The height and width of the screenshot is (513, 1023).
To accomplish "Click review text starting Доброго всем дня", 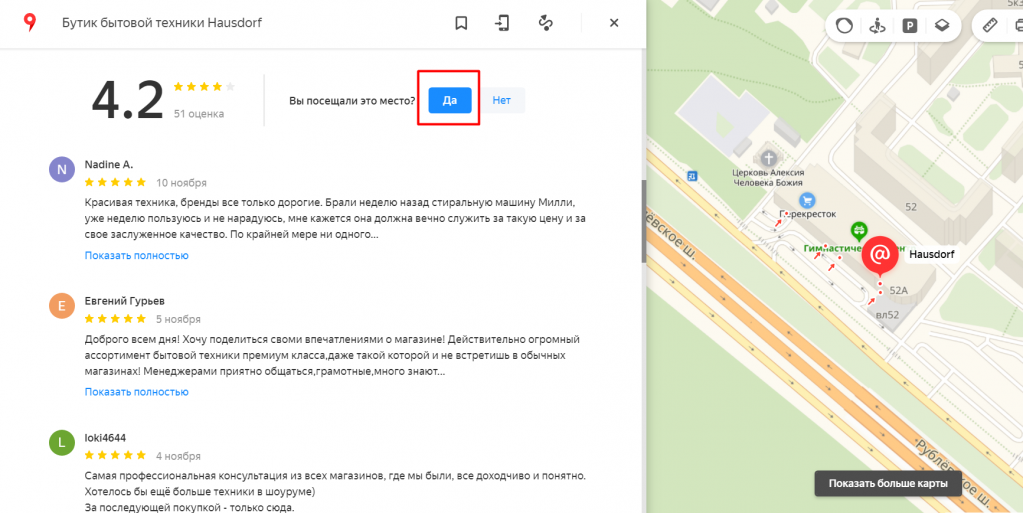I will [x=332, y=355].
